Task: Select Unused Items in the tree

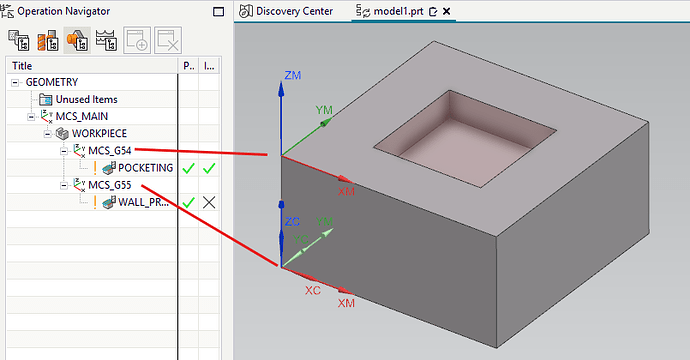Action: click(x=86, y=99)
